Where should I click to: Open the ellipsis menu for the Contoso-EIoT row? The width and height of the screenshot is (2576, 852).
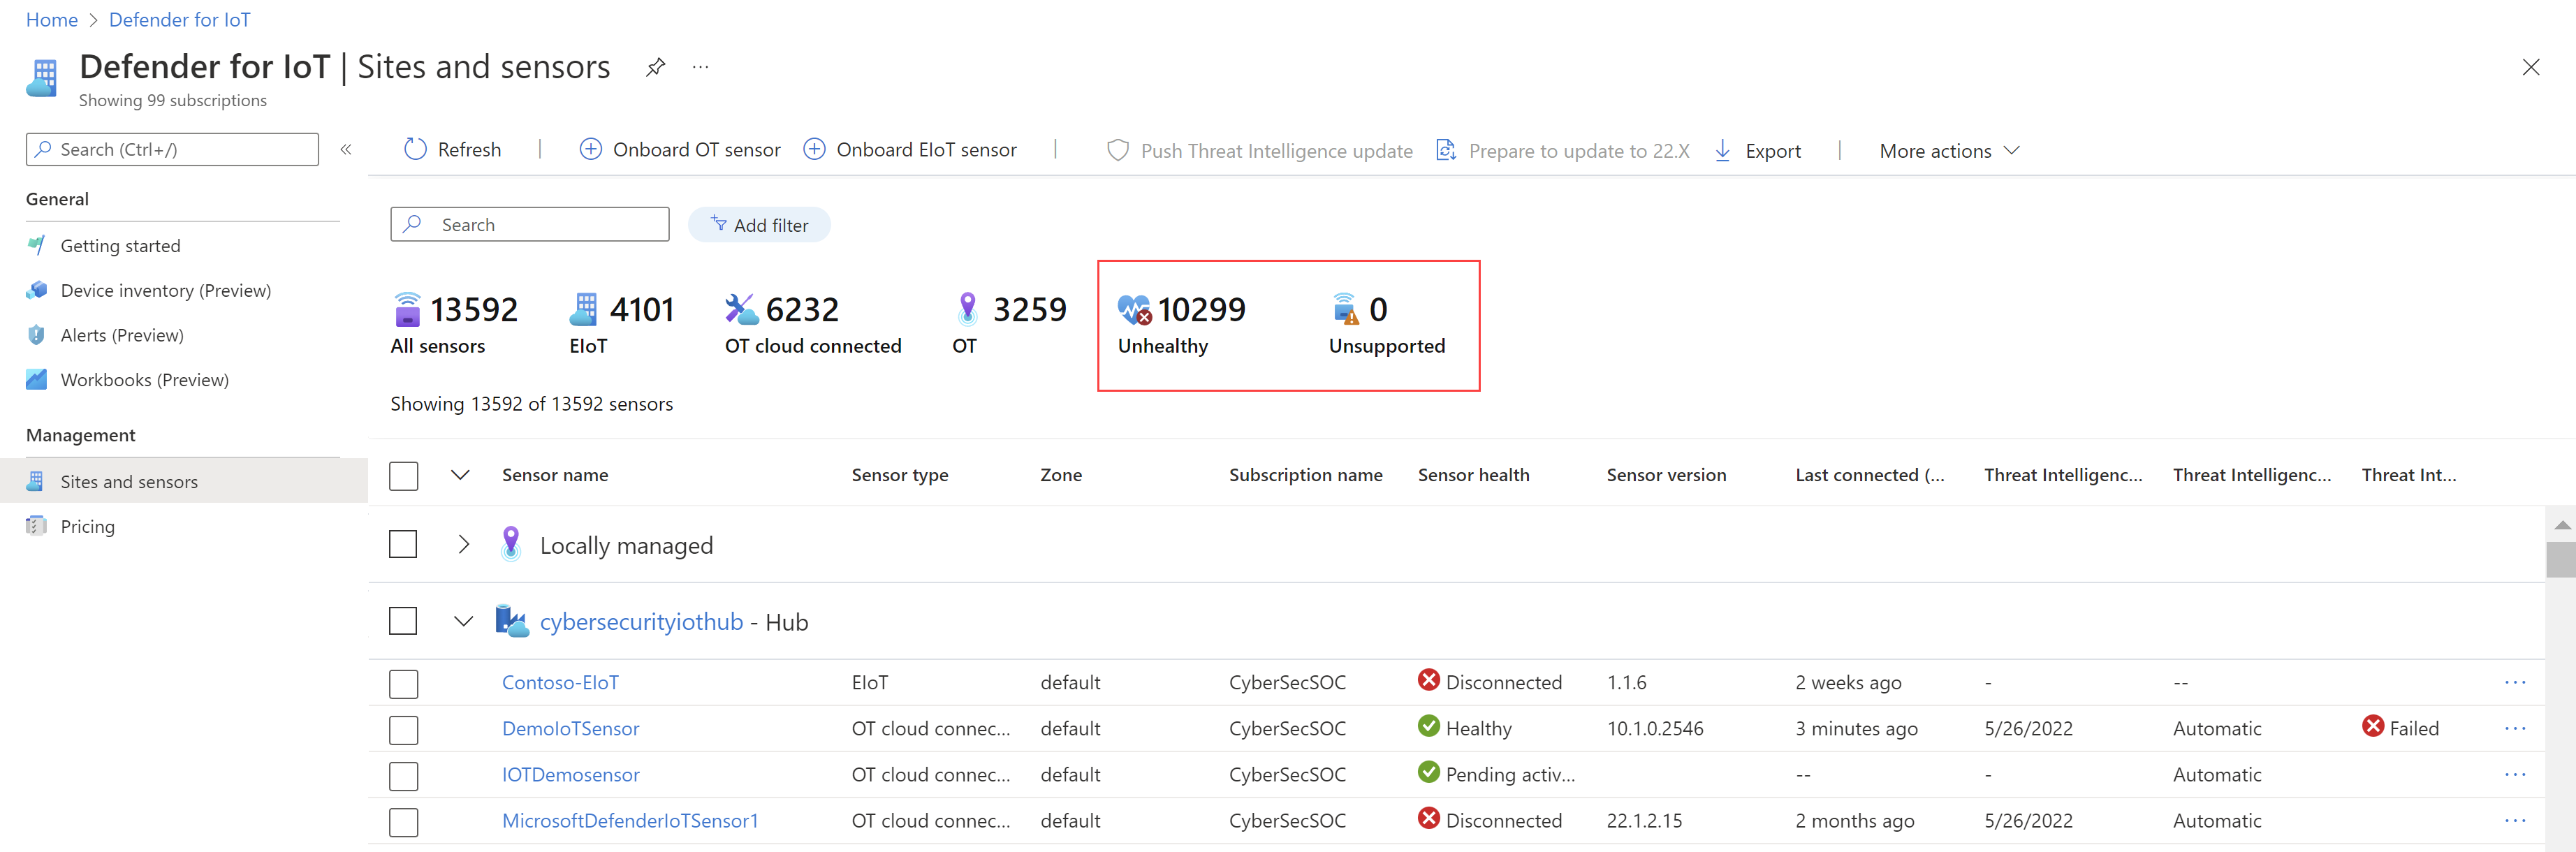(x=2514, y=682)
